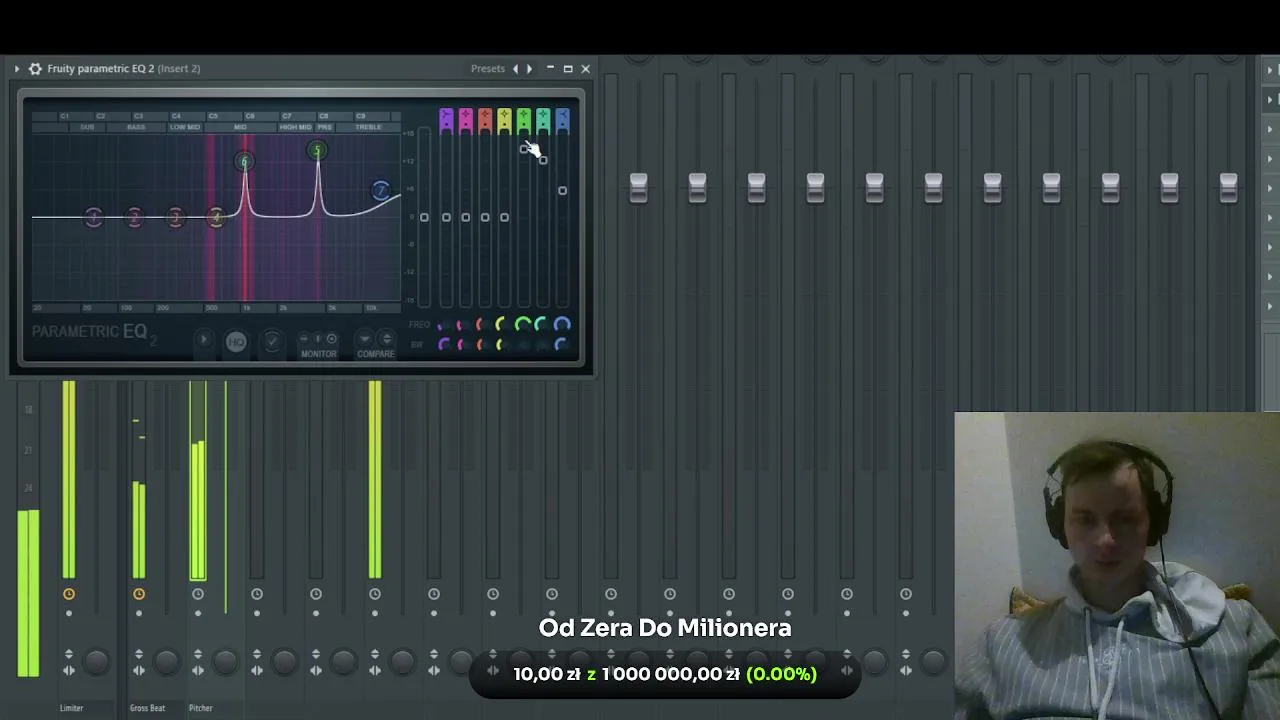Open plugin options menu arrow beside gear icon
Screen dimensions: 1280x720
coord(17,68)
